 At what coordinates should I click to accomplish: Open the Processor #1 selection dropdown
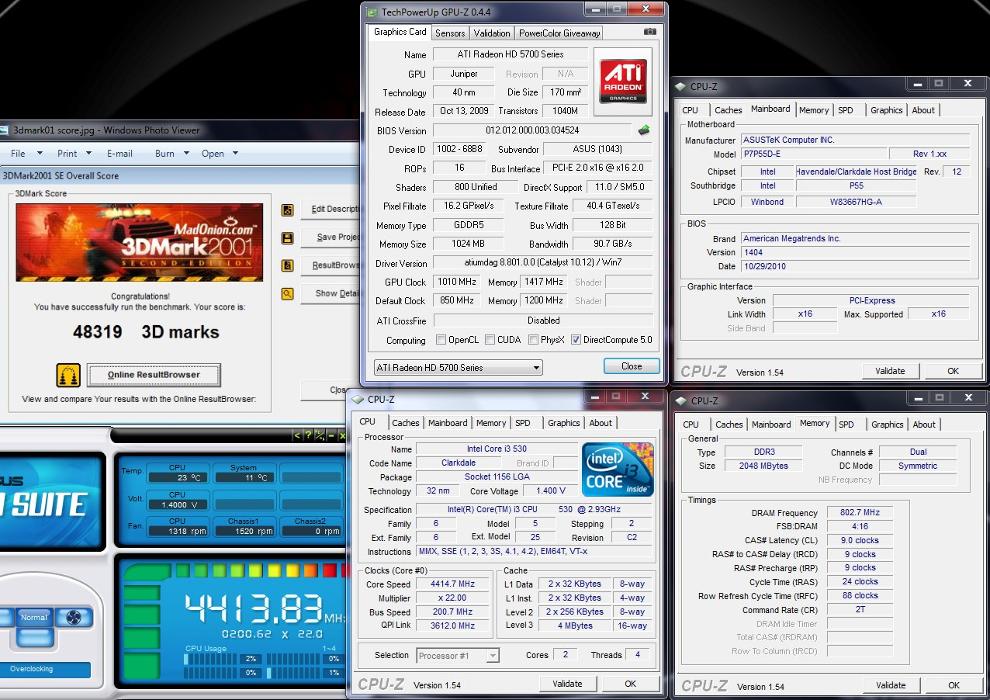tap(458, 656)
